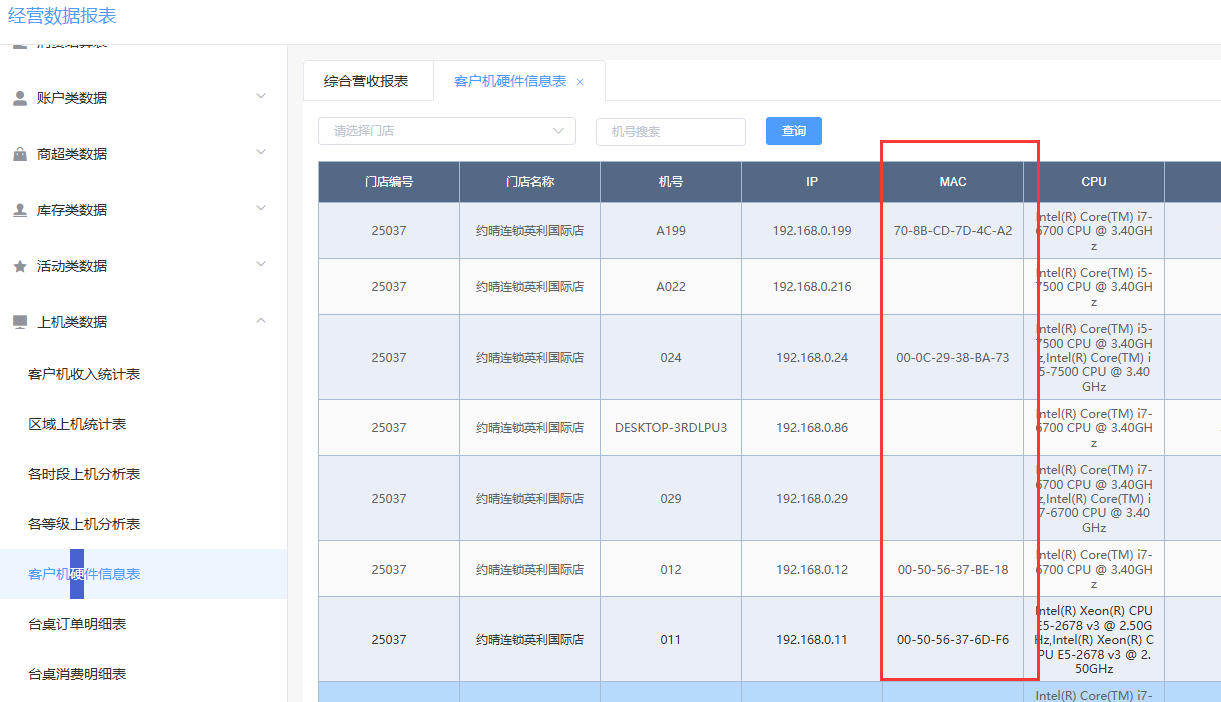Click MAC cell 00-0C-29-38-BA-73
Screen dimensions: 1221x702
953,357
